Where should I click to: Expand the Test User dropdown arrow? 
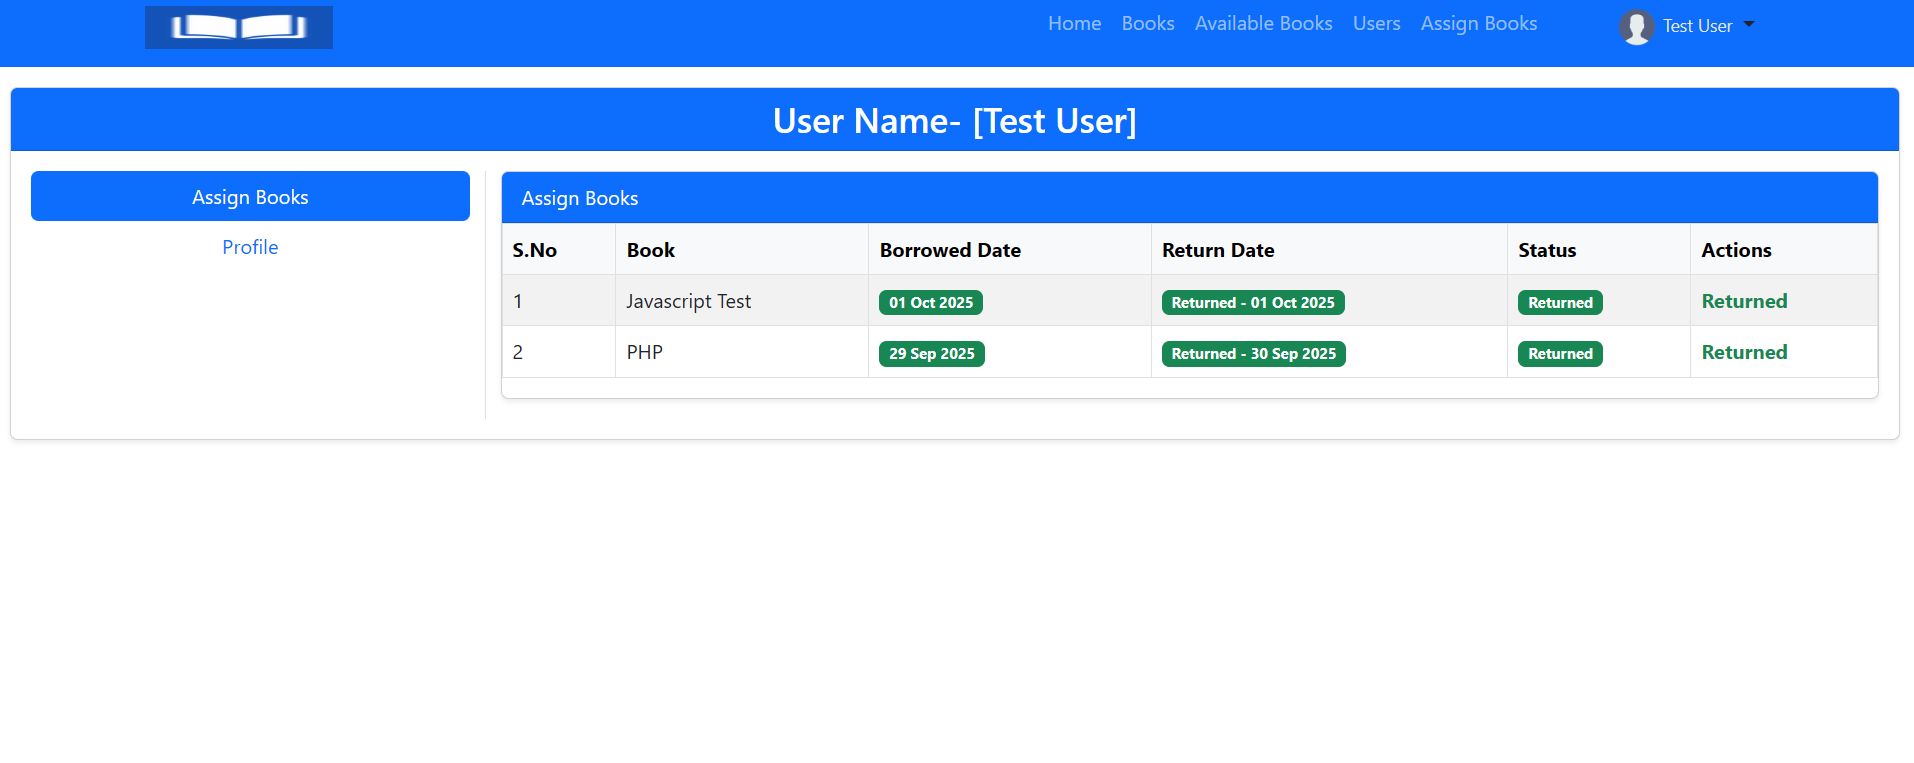(1749, 25)
